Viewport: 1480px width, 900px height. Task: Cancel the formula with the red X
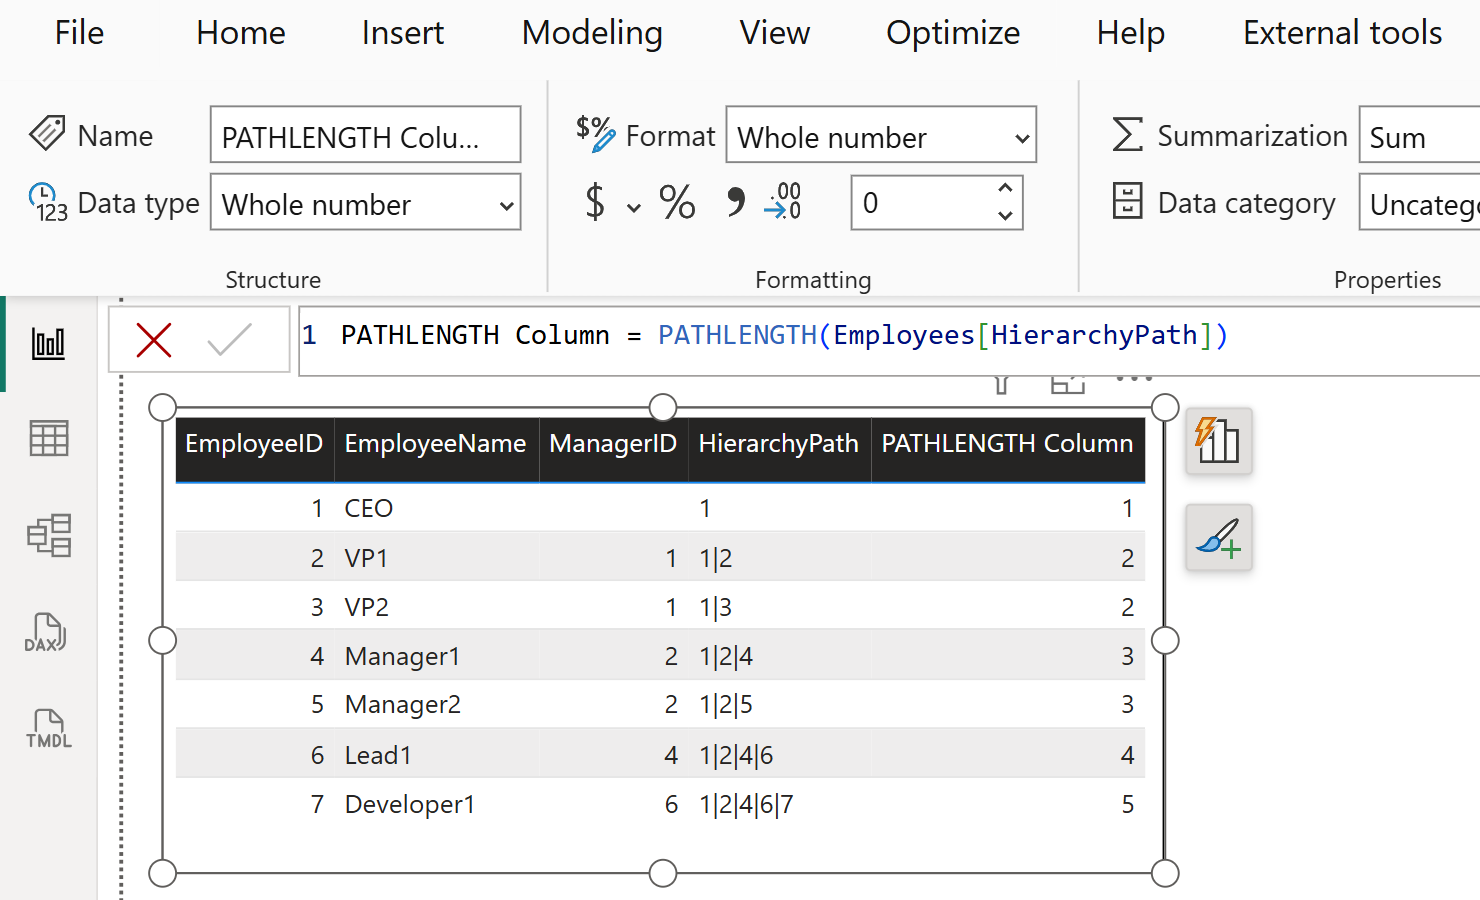point(154,339)
